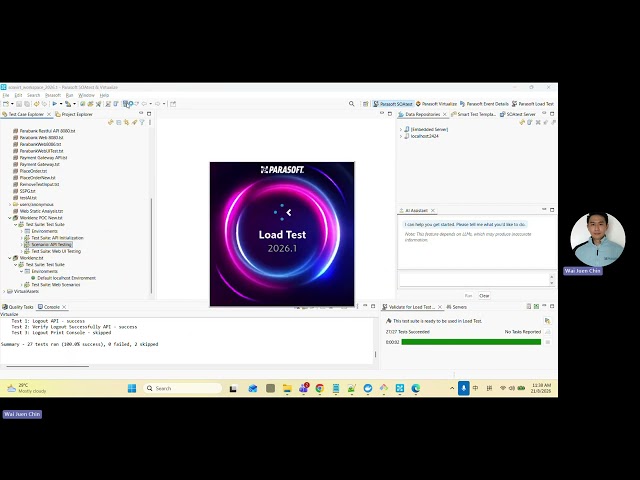Open File Explorer from the taskbar
The height and width of the screenshot is (480, 640).
click(287, 388)
